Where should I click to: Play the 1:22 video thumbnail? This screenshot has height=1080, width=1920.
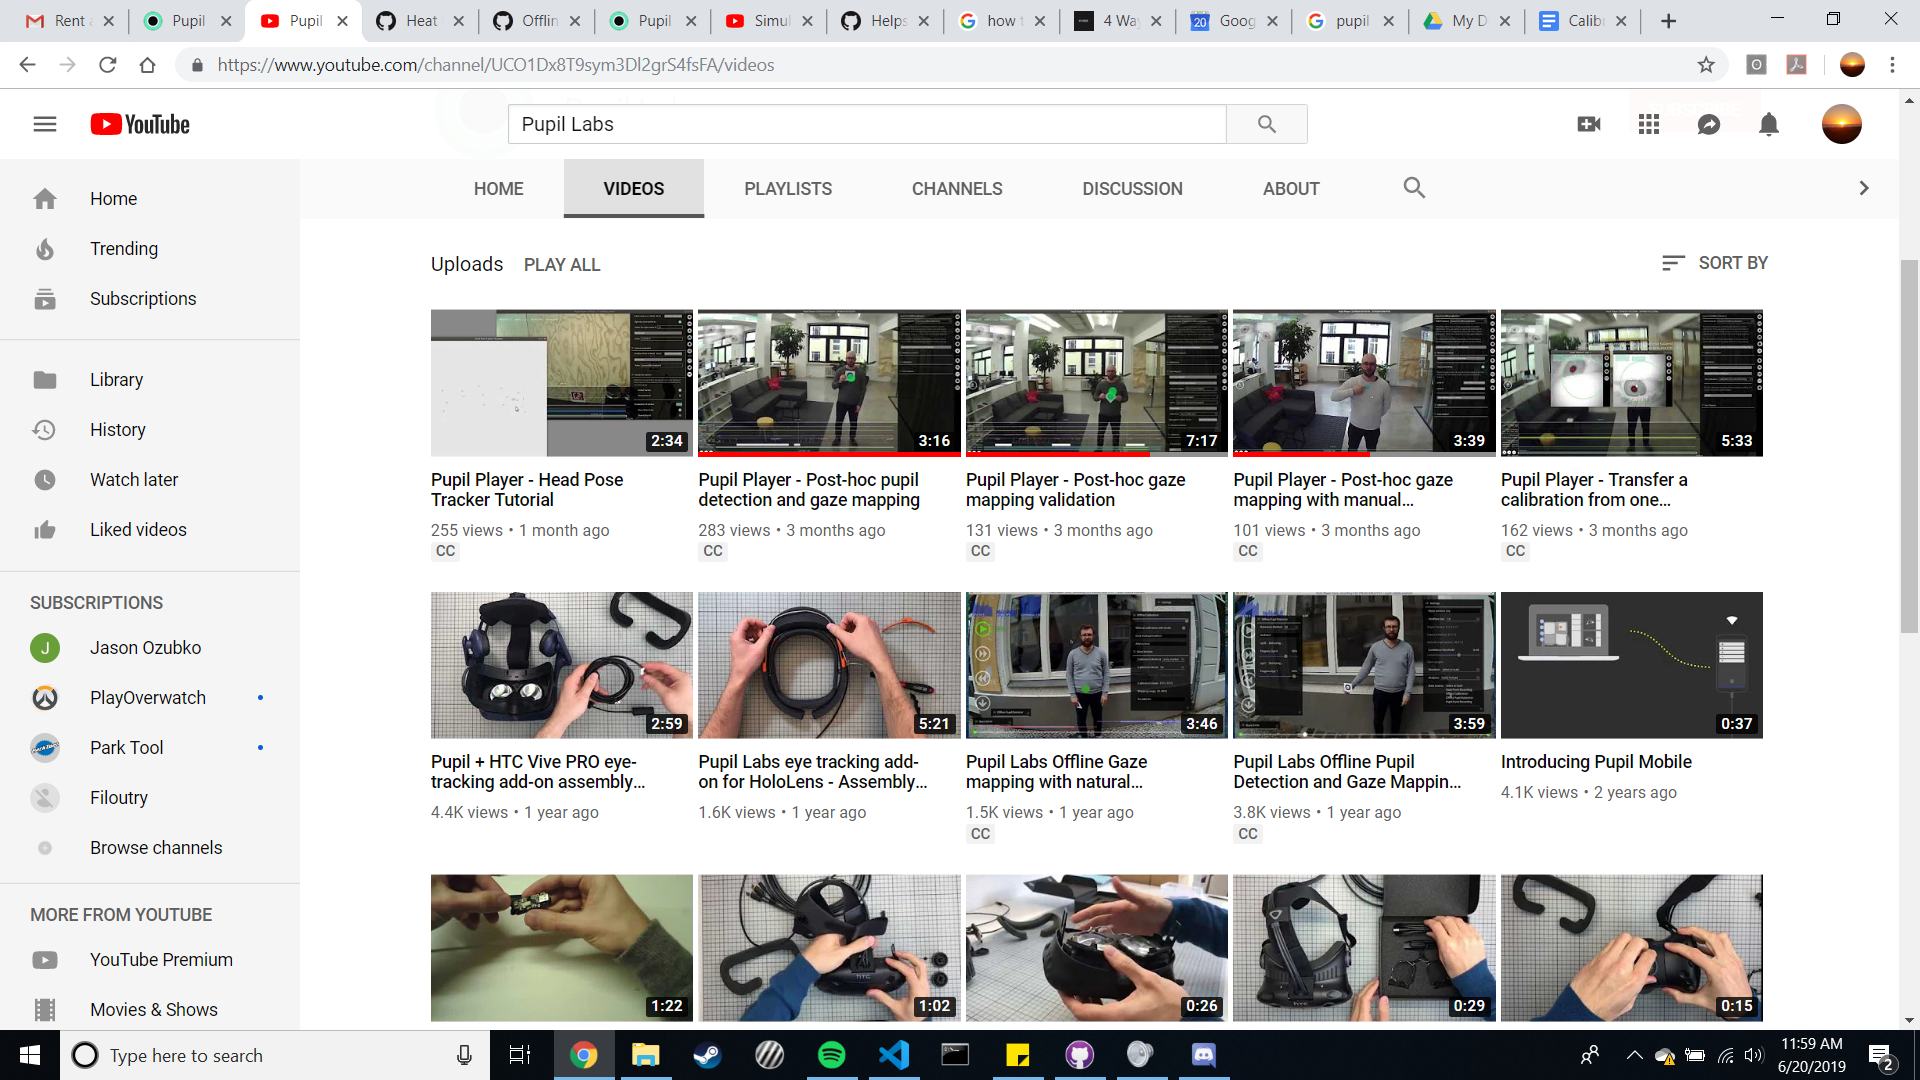tap(562, 948)
